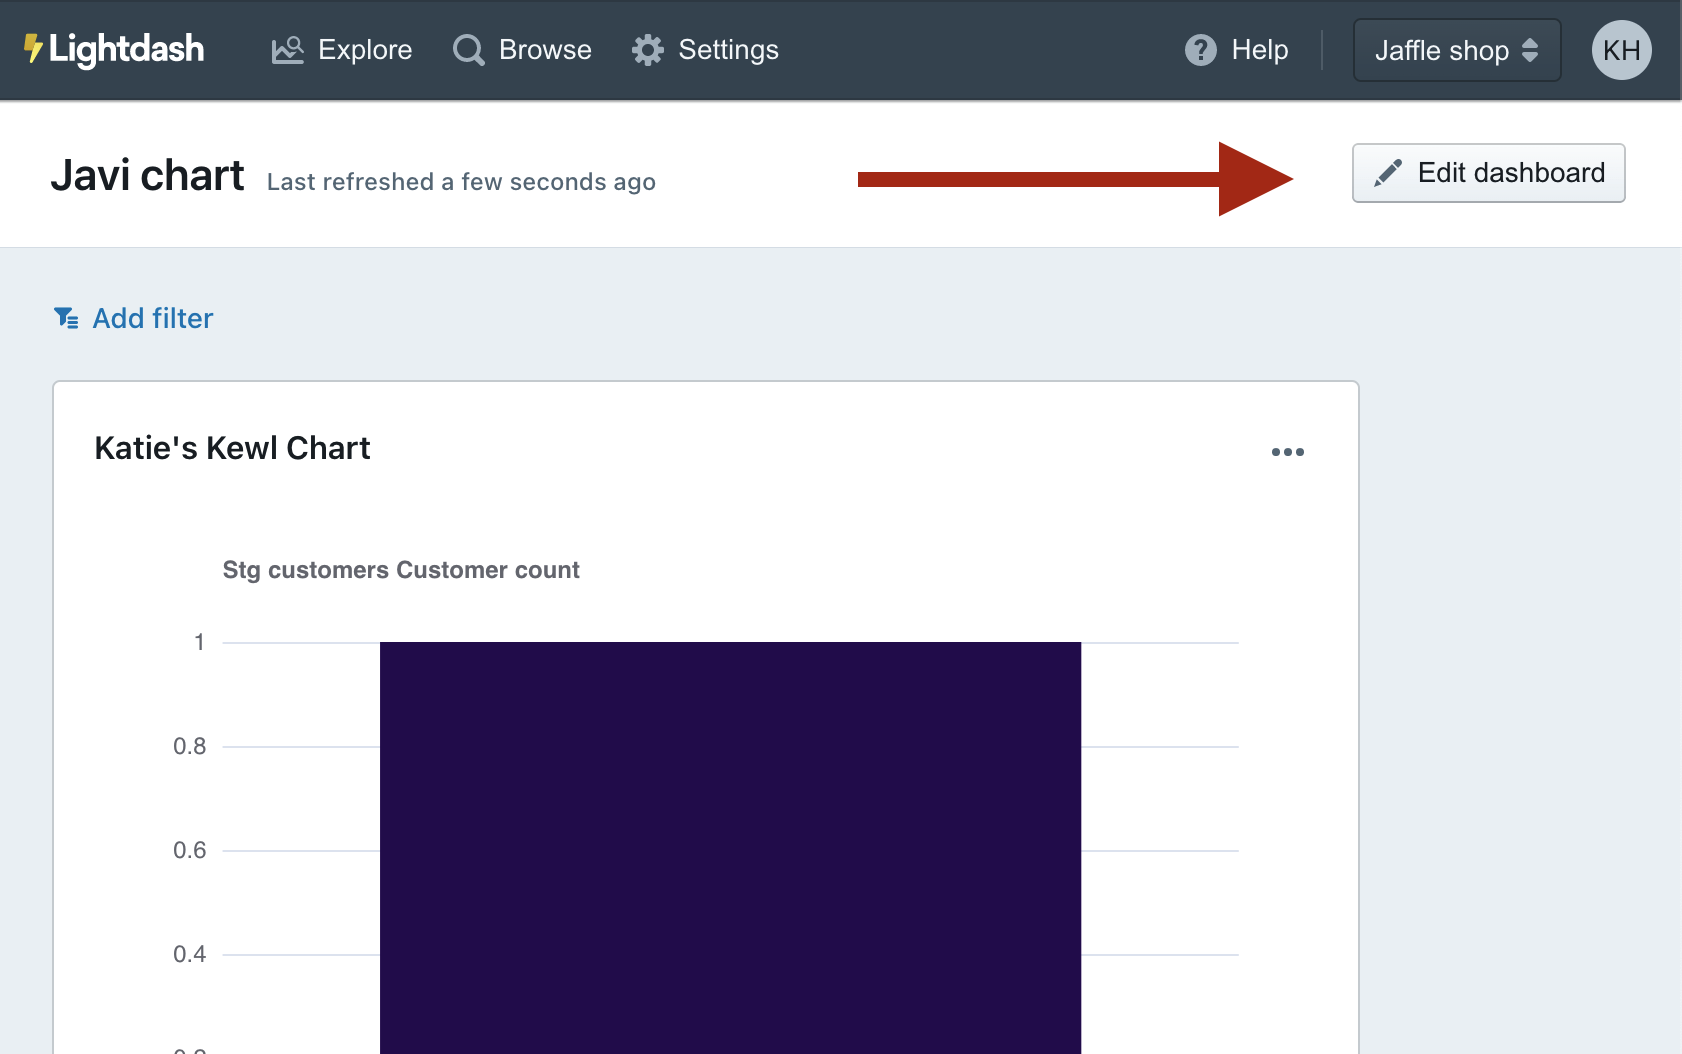The height and width of the screenshot is (1054, 1682).
Task: Open the Explore menu
Action: 365,50
